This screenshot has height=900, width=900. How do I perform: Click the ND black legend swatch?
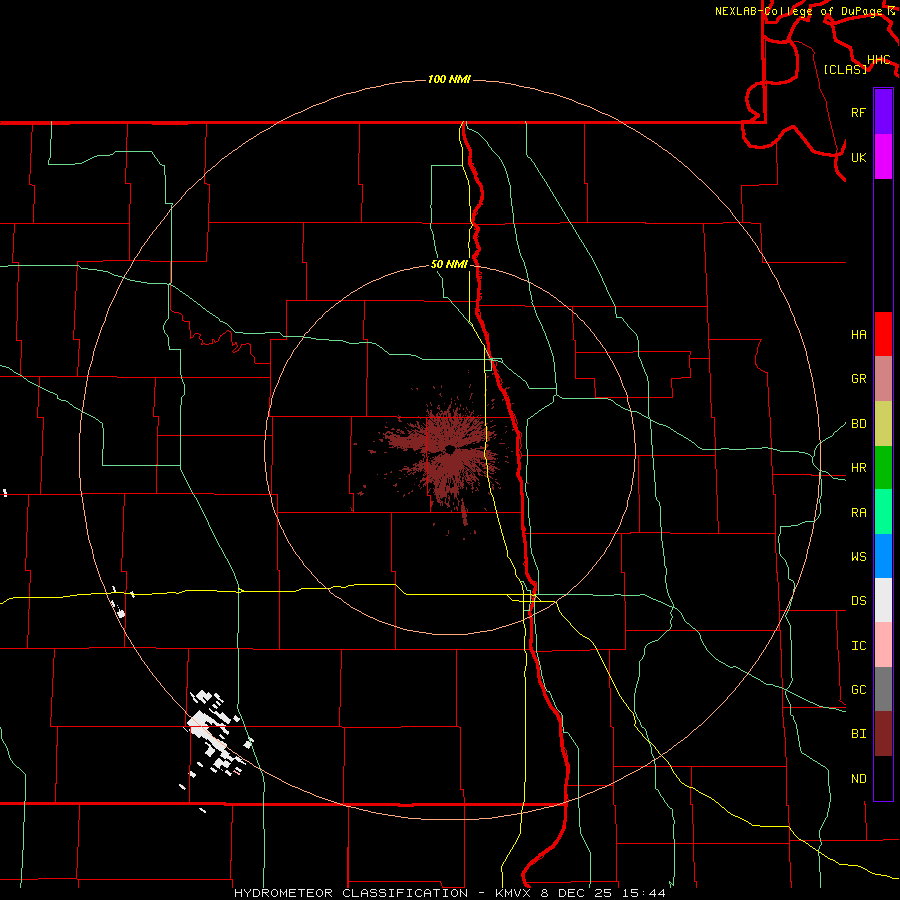[x=883, y=778]
